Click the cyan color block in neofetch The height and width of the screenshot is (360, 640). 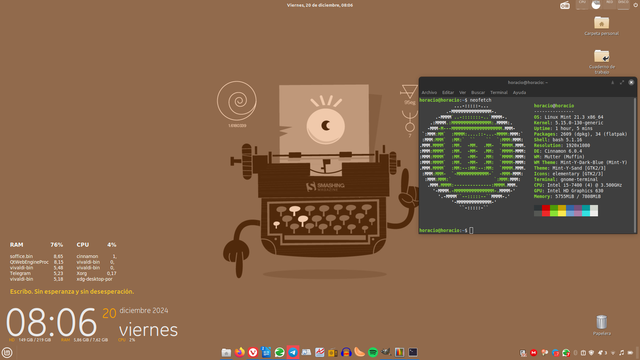click(586, 211)
